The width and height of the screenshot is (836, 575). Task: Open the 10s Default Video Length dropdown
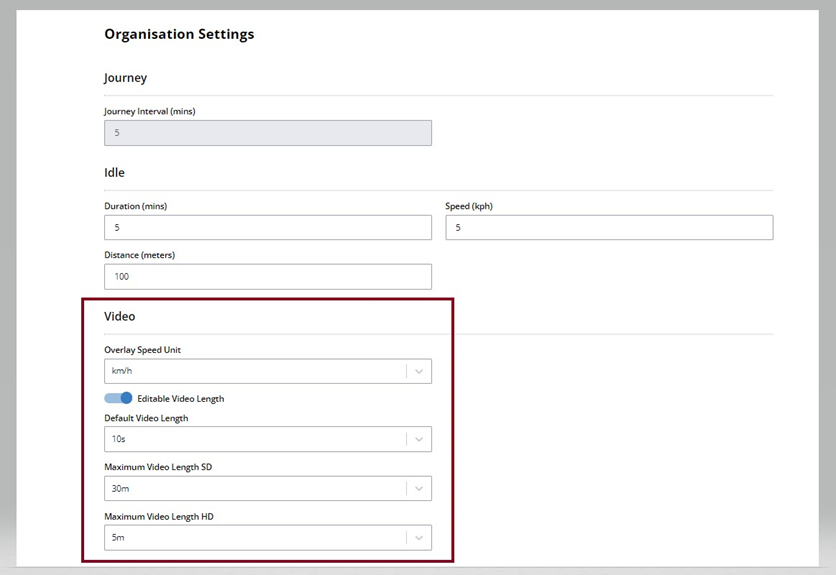tap(268, 439)
